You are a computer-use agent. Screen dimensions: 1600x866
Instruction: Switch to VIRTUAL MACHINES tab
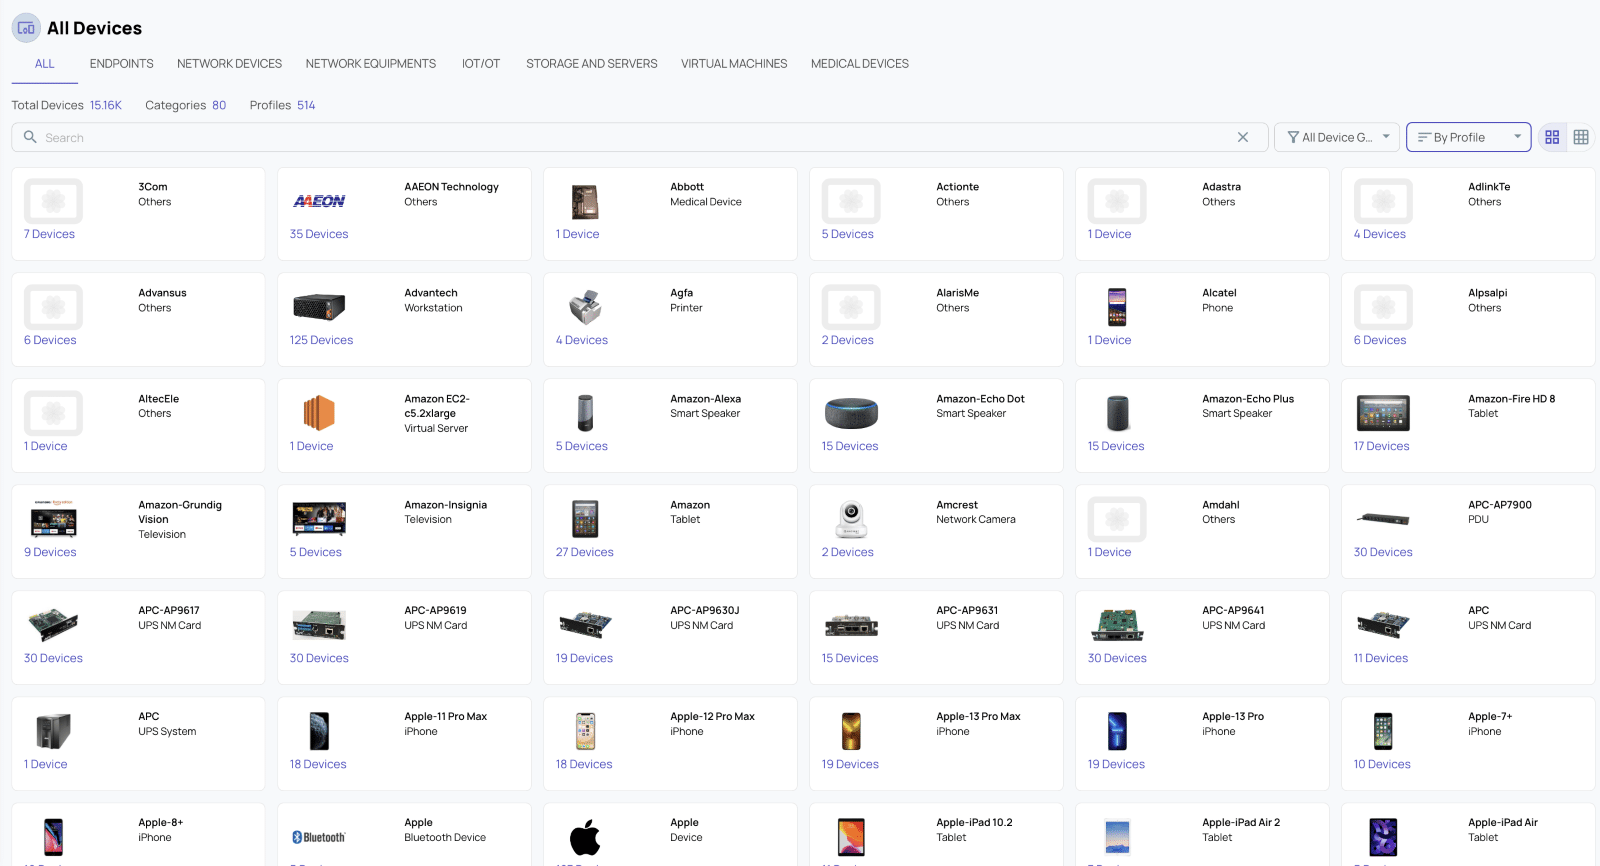[734, 64]
